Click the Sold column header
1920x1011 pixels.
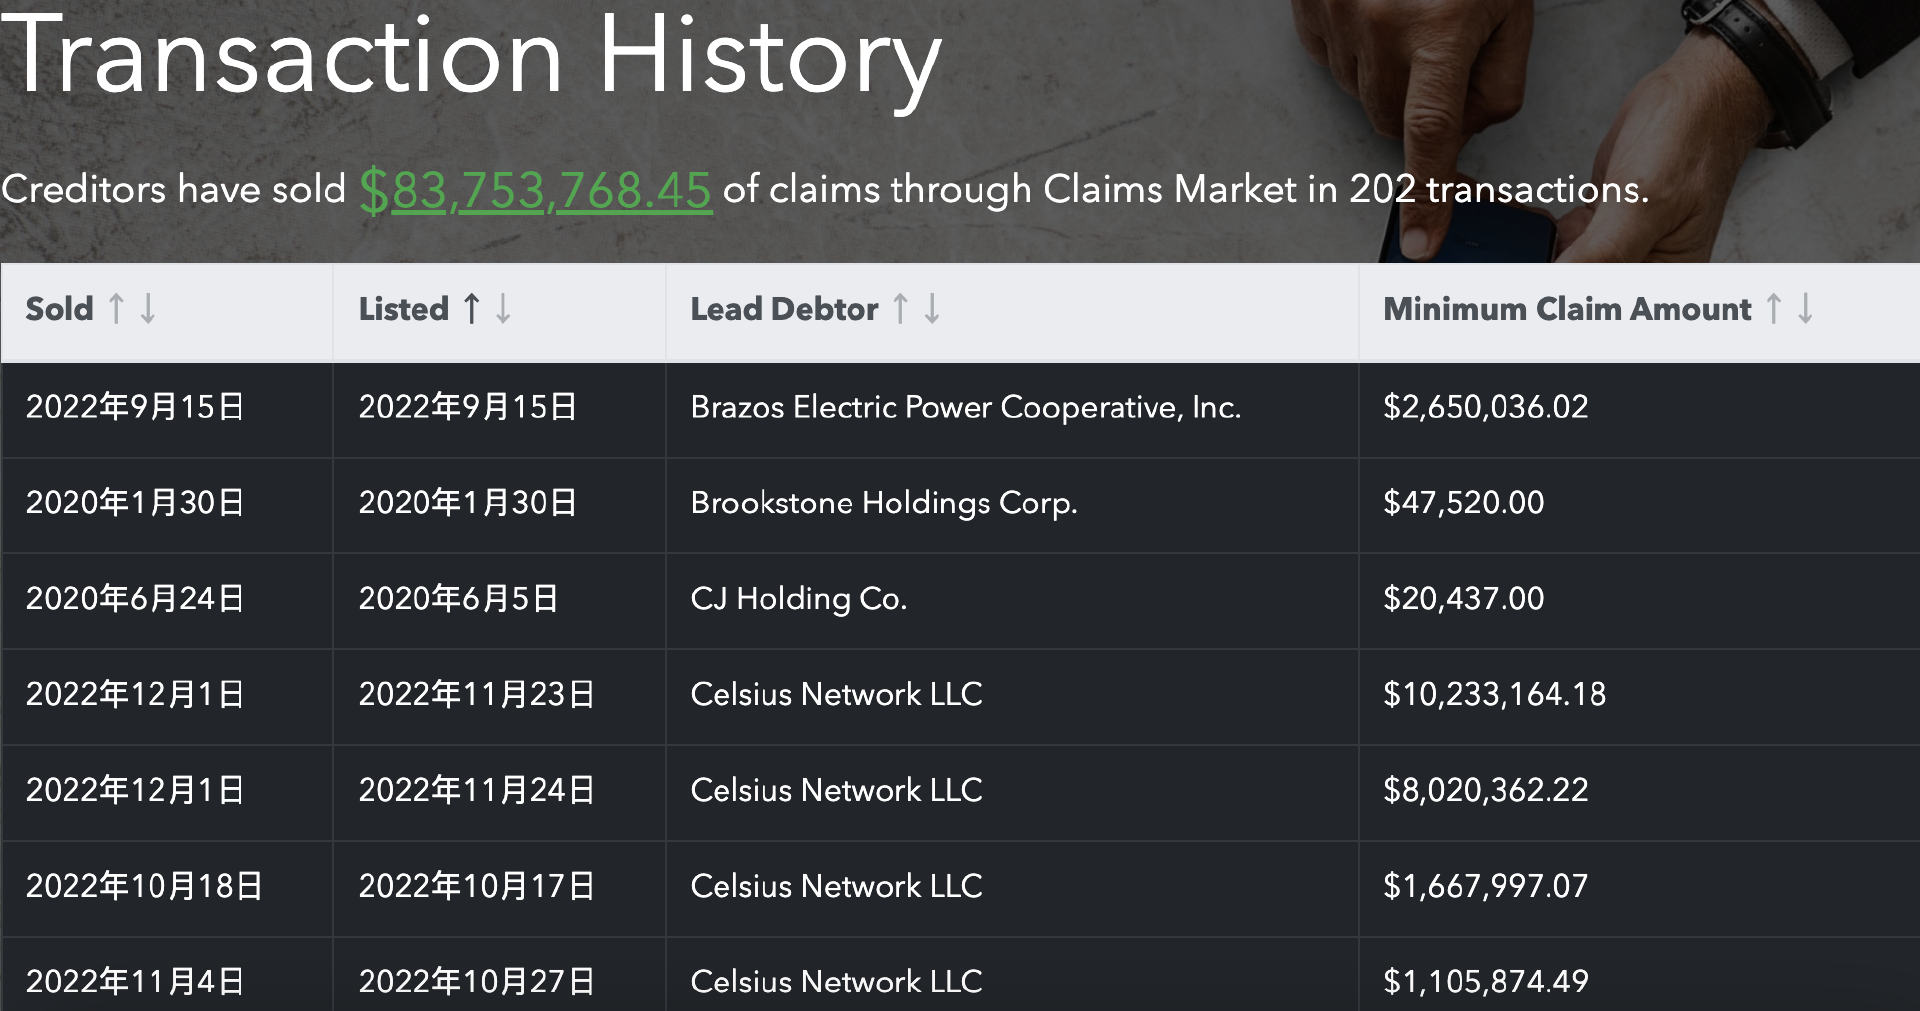(x=60, y=309)
